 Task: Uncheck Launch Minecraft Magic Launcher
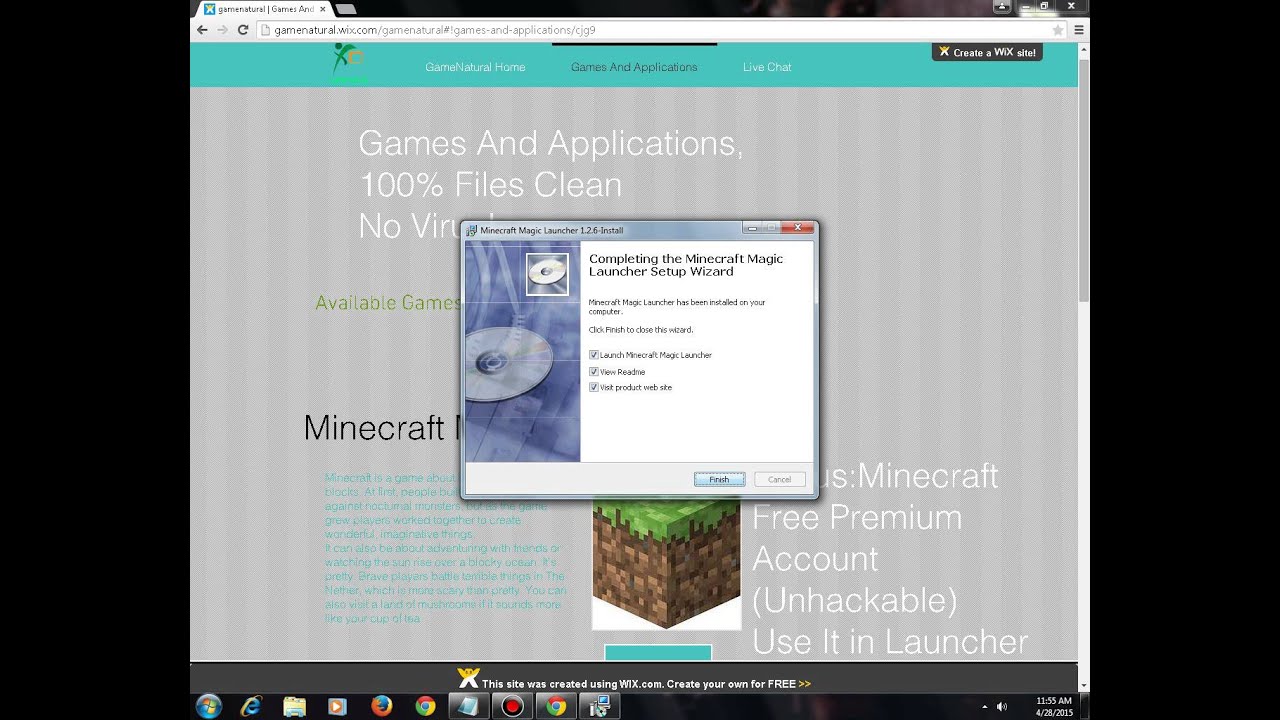click(x=594, y=355)
